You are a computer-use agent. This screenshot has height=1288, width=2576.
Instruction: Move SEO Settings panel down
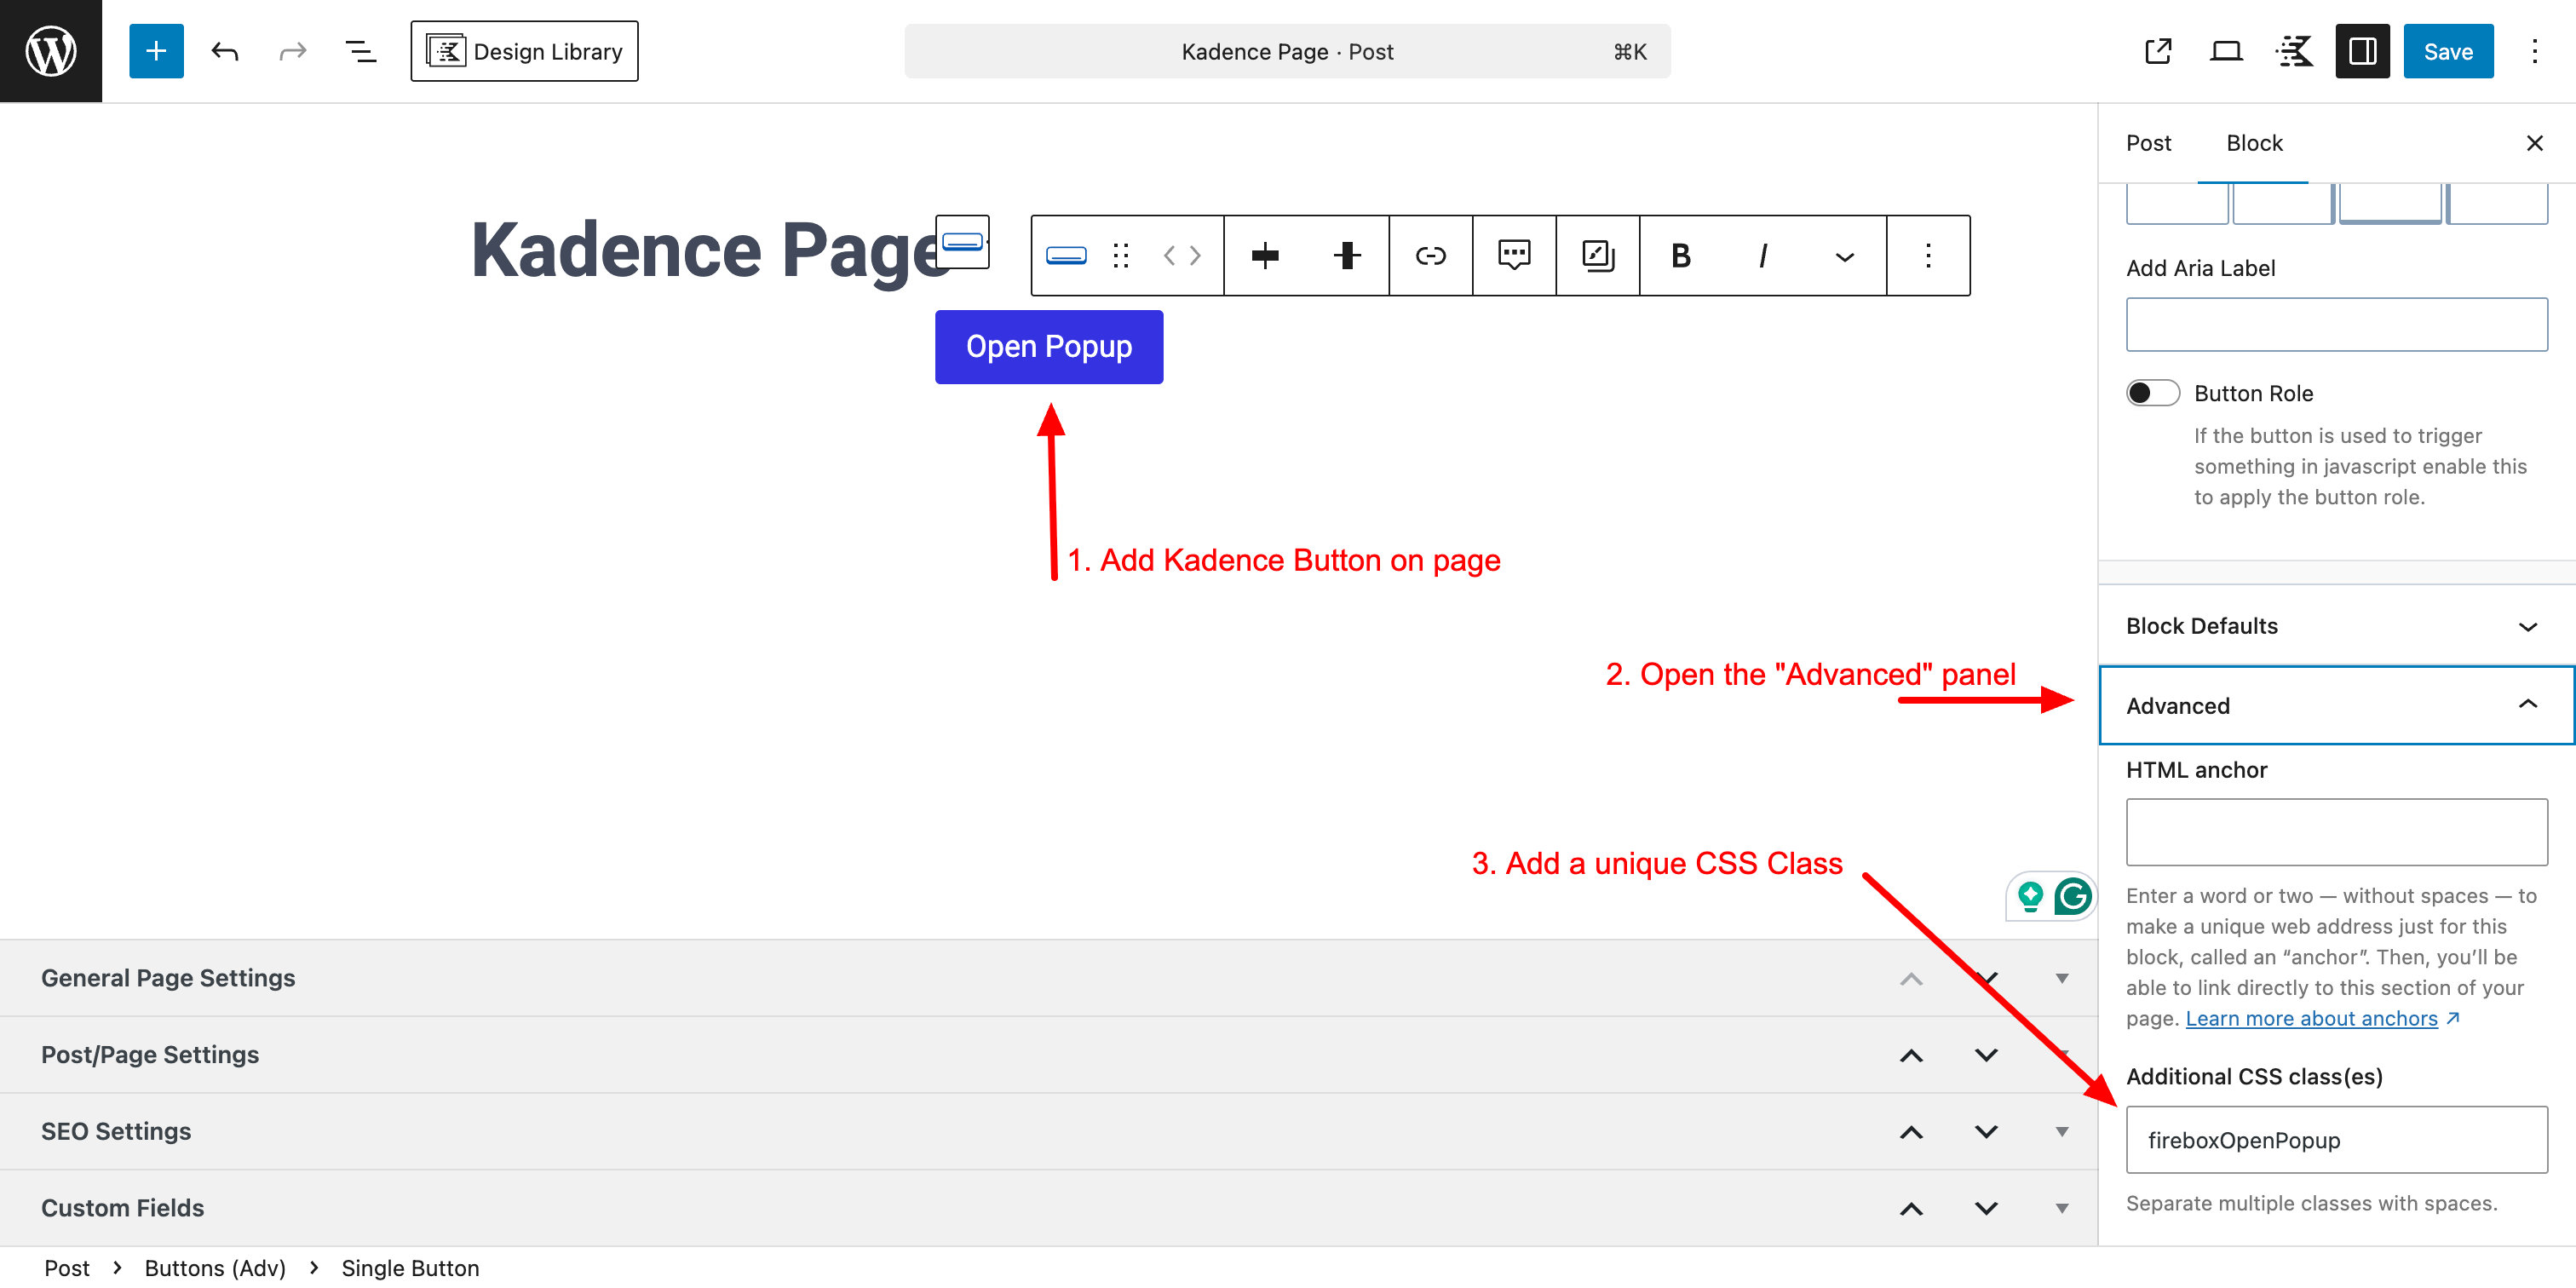tap(1986, 1131)
